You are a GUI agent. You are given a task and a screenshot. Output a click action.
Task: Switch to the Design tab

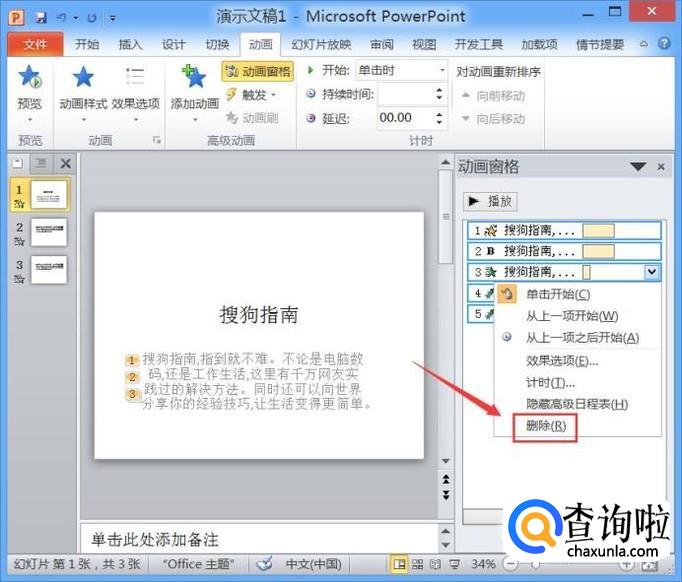click(x=173, y=44)
